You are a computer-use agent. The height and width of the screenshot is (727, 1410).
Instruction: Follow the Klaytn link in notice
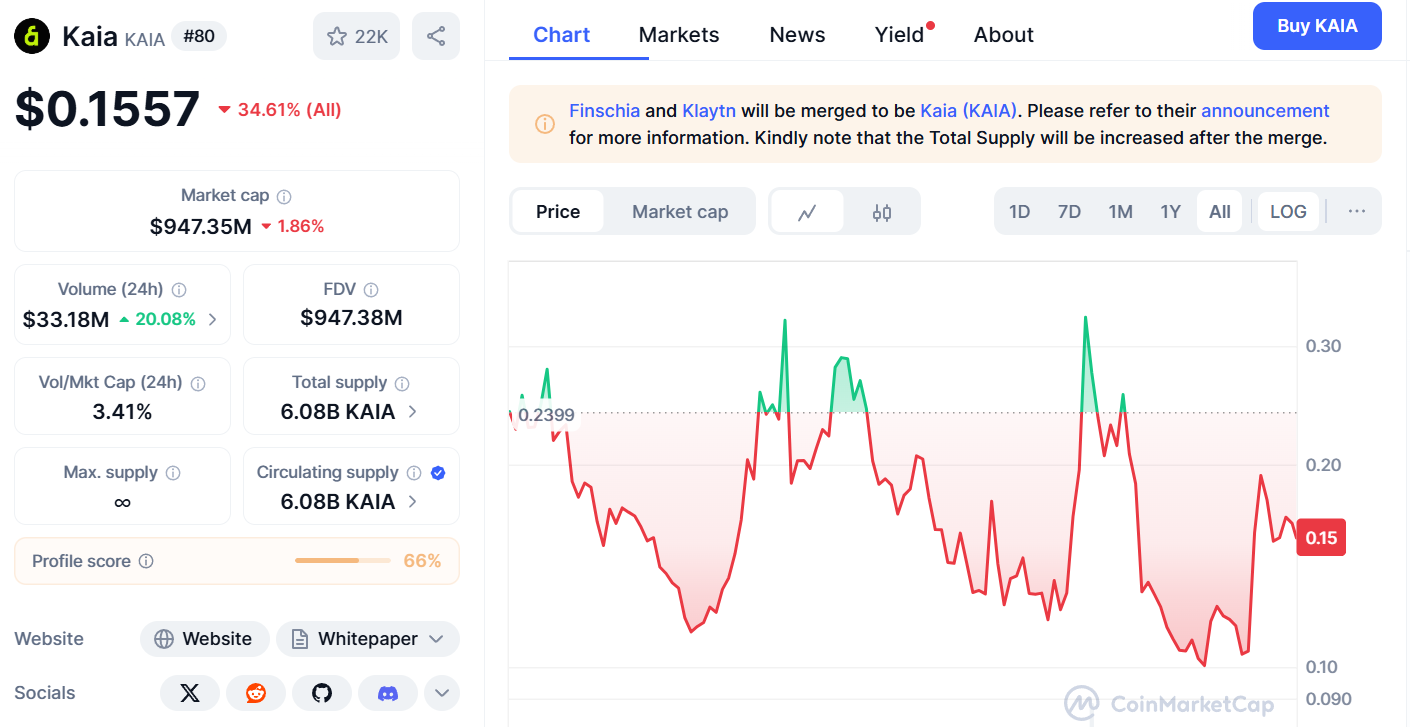click(x=710, y=111)
